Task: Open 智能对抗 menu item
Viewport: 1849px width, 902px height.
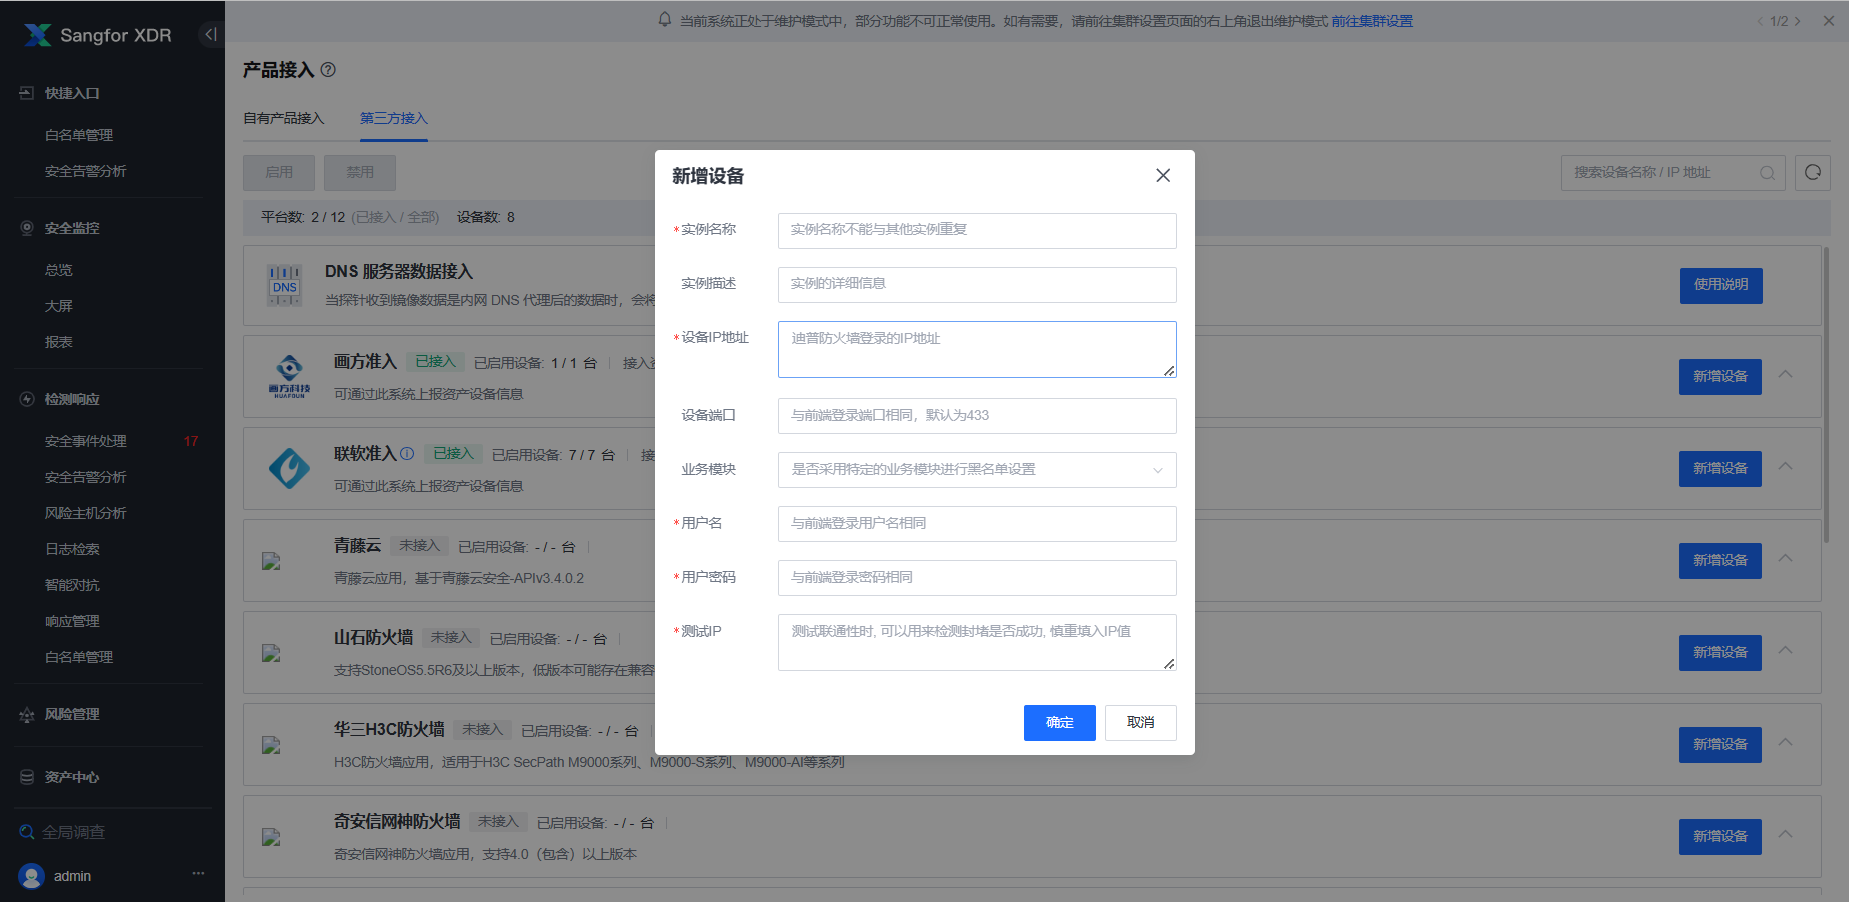Action: (x=72, y=585)
